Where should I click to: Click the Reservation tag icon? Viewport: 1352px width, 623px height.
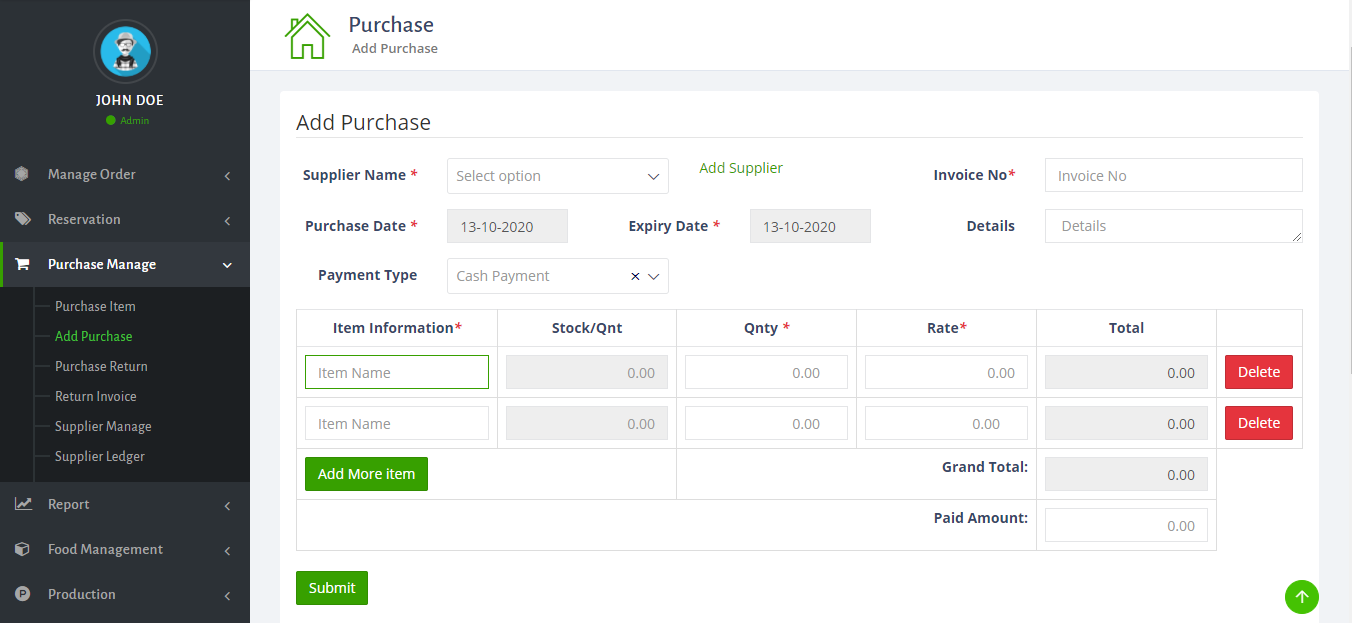click(22, 219)
